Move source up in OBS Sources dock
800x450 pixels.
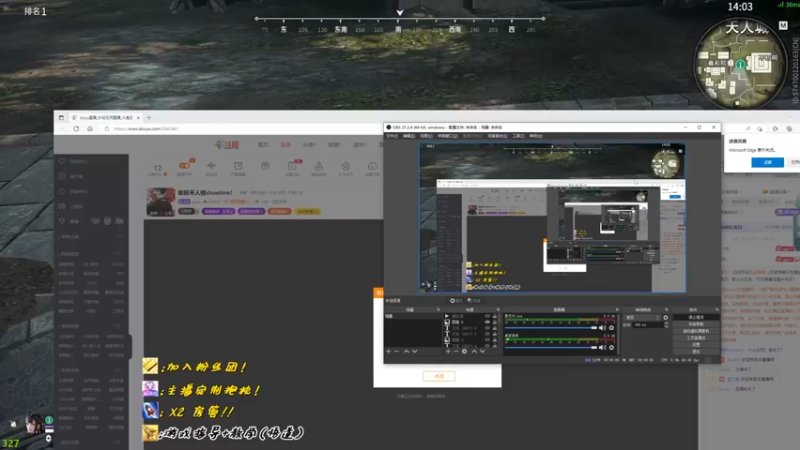coord(474,352)
